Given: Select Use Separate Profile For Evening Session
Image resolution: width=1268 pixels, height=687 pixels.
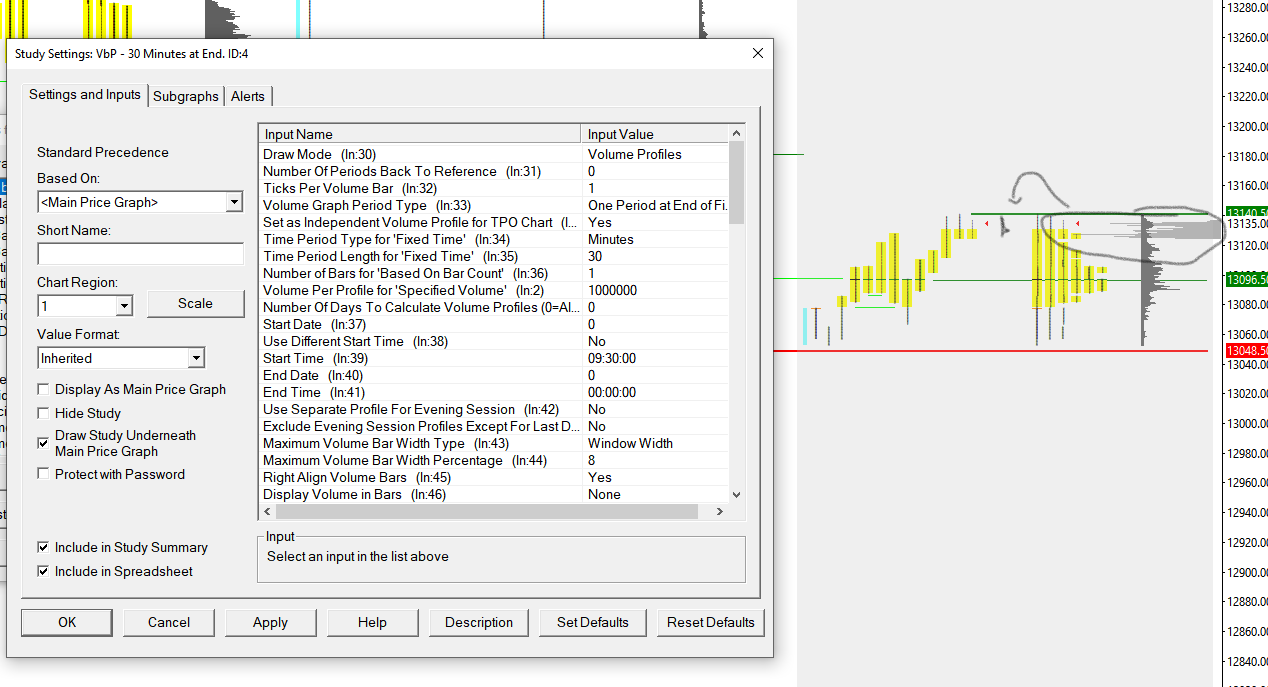Looking at the screenshot, I should pos(494,409).
